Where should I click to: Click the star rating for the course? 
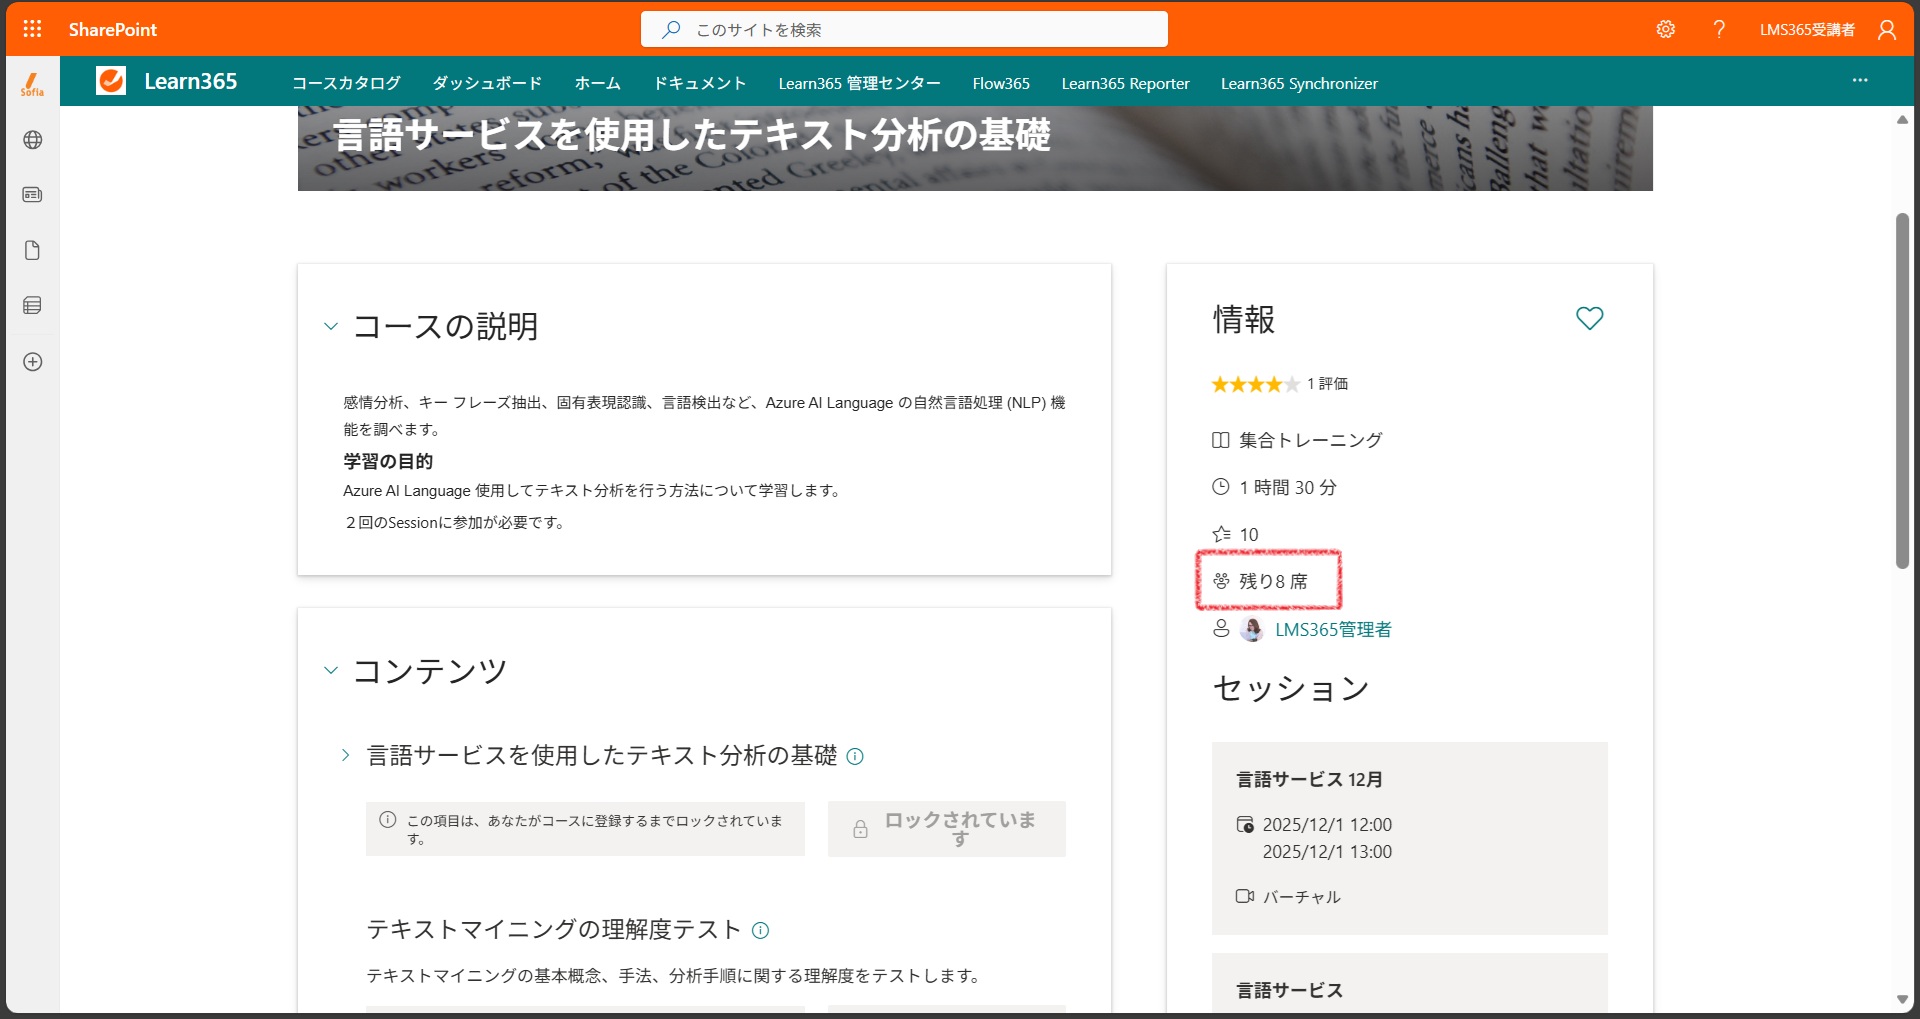click(1255, 384)
